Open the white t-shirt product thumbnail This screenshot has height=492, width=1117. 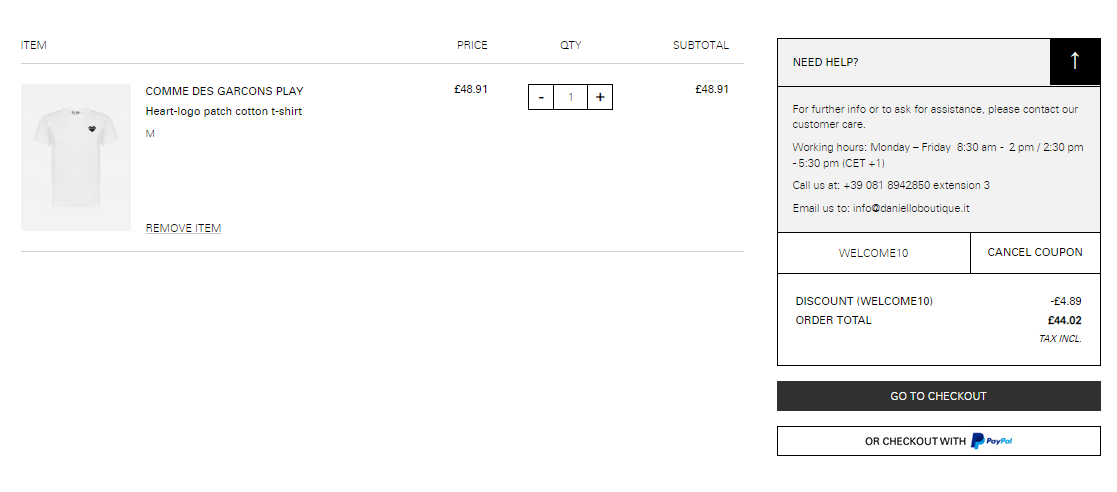76,157
